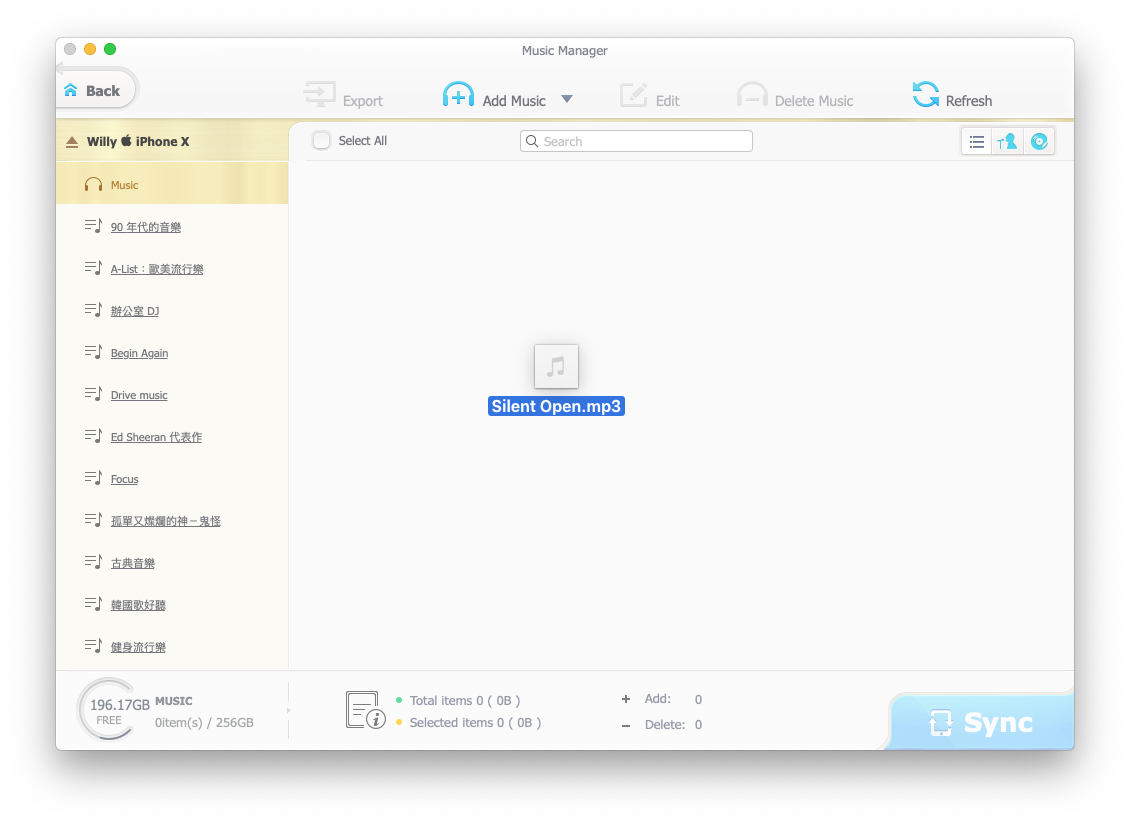Open the 辦公室 DJ playlist
Screen dimensions: 1130x824
pyautogui.click(x=135, y=311)
